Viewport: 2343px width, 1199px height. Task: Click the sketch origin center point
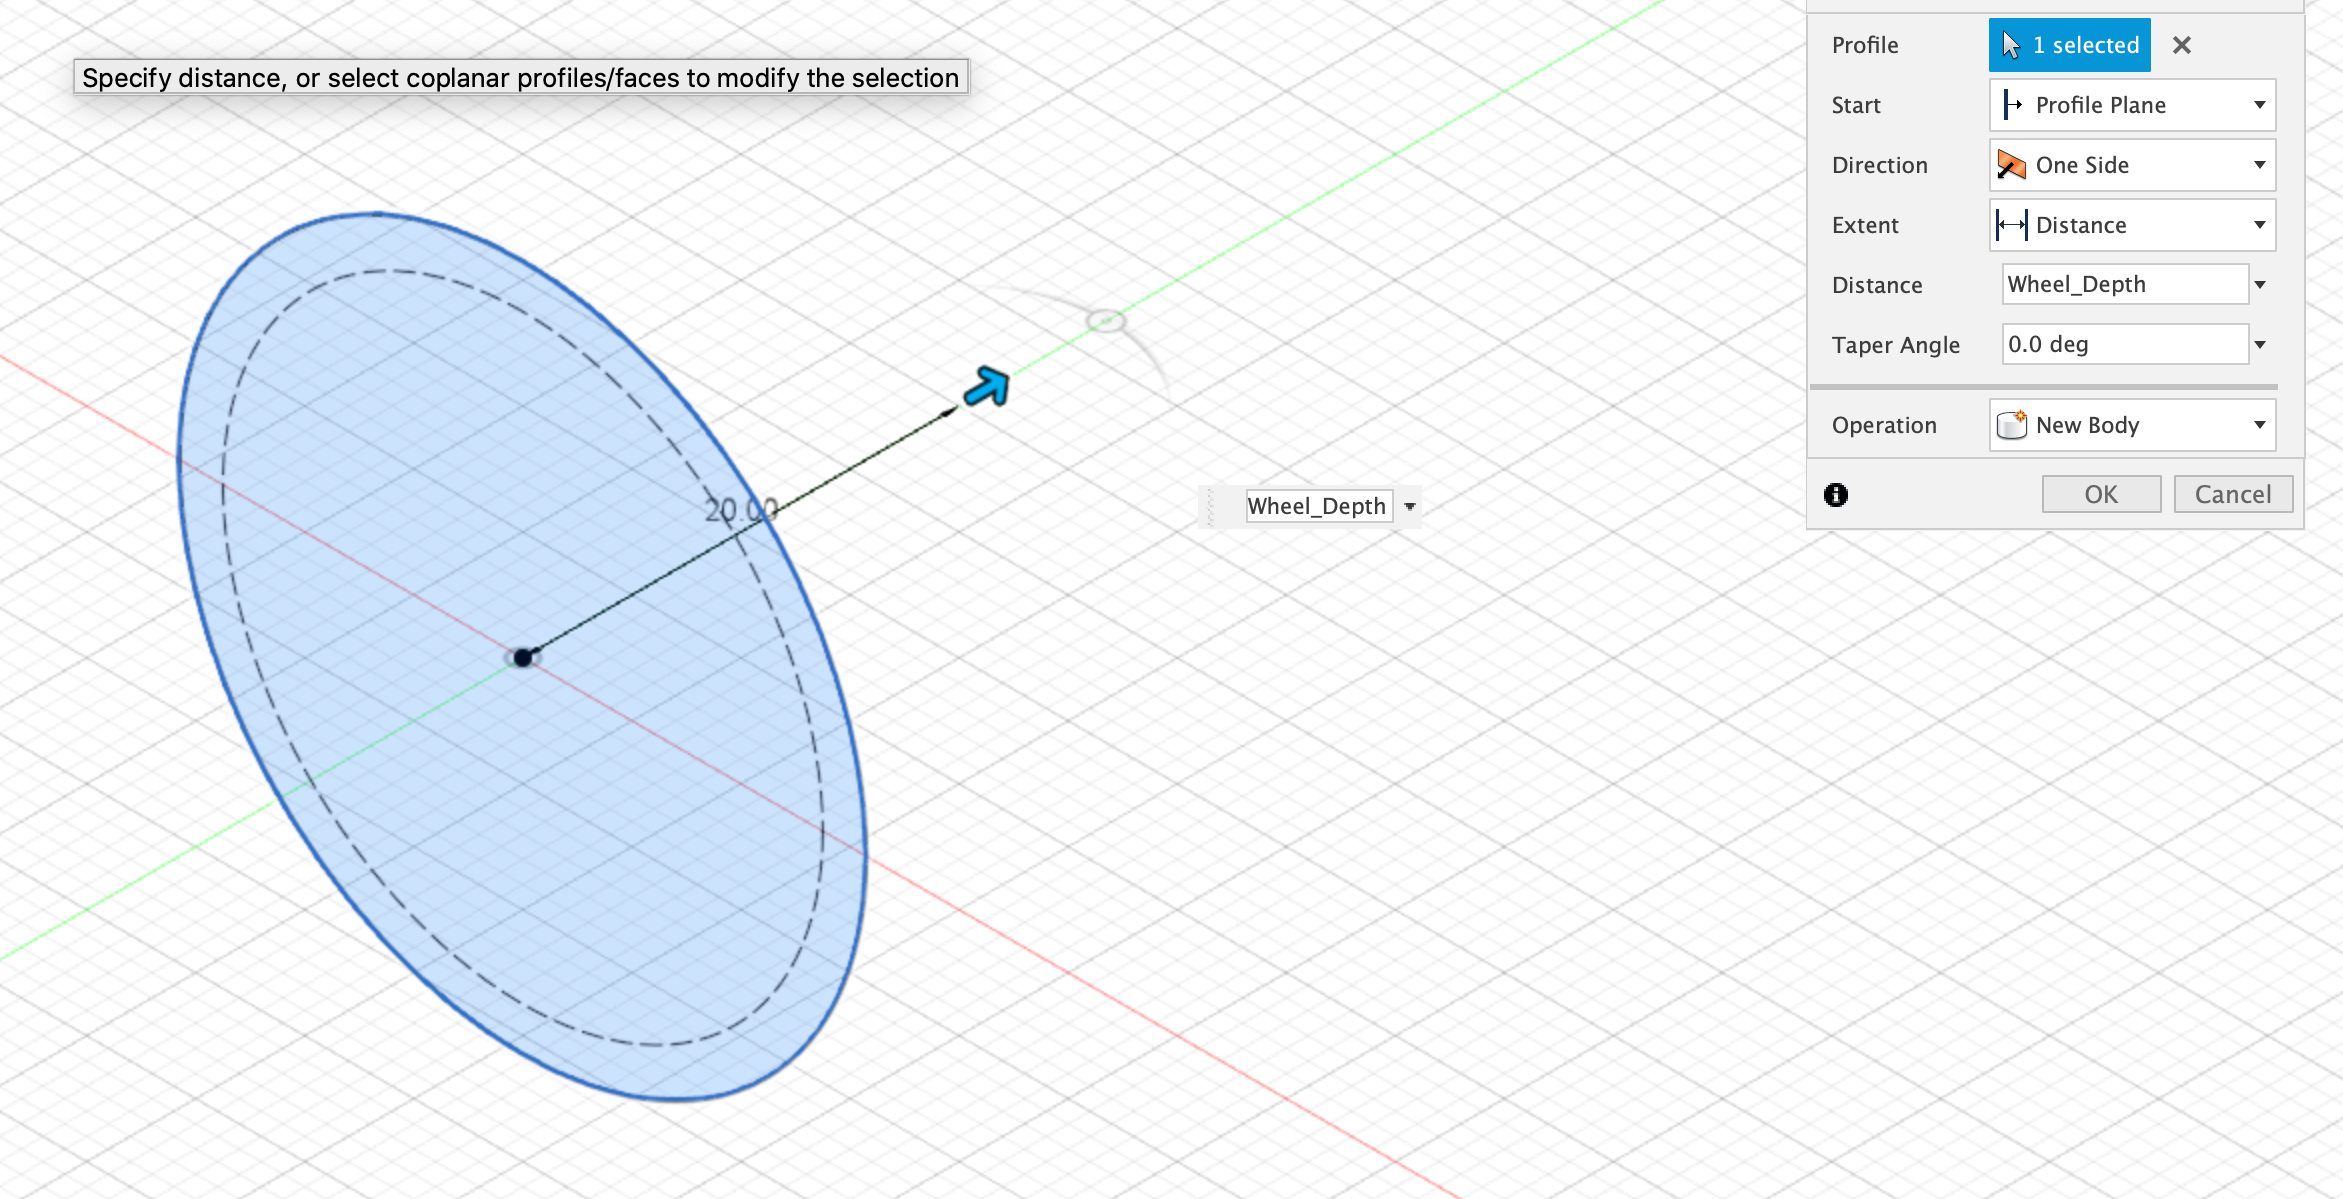523,658
